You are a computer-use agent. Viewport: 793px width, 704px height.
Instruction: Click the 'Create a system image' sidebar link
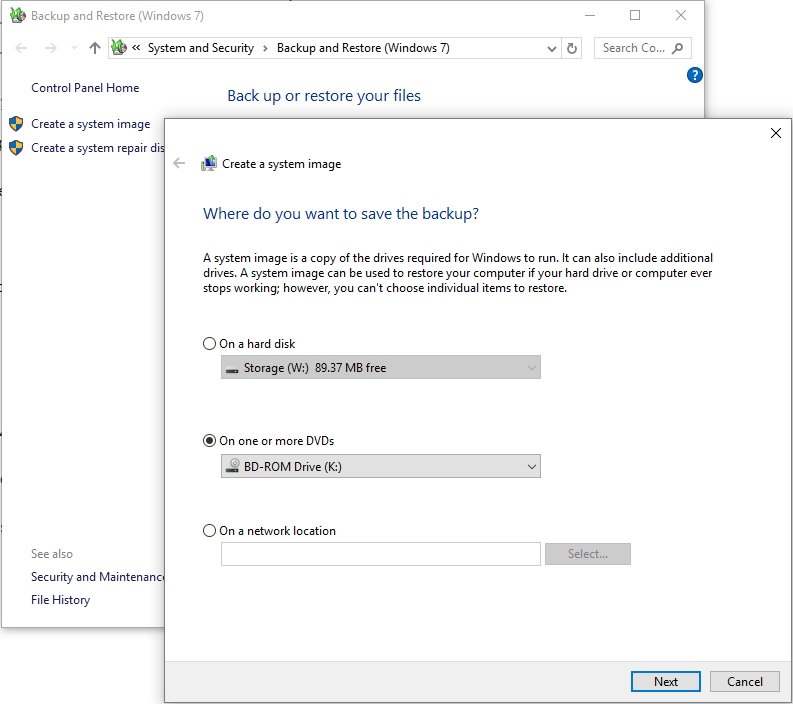pos(91,124)
